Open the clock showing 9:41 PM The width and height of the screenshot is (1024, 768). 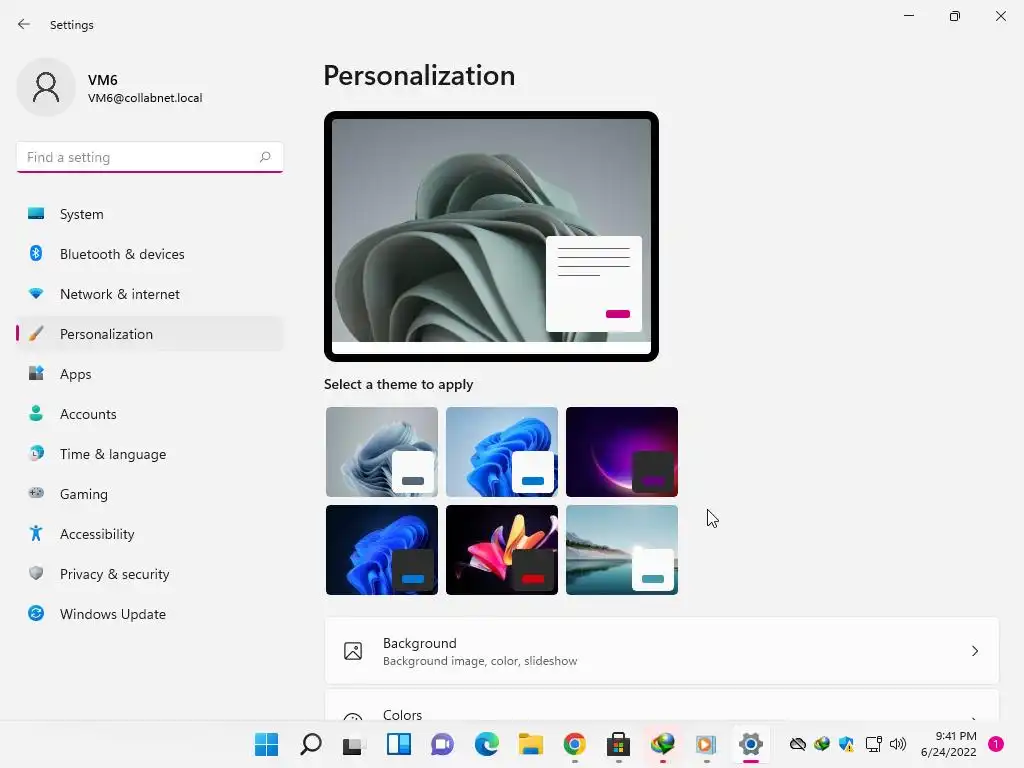pos(948,744)
